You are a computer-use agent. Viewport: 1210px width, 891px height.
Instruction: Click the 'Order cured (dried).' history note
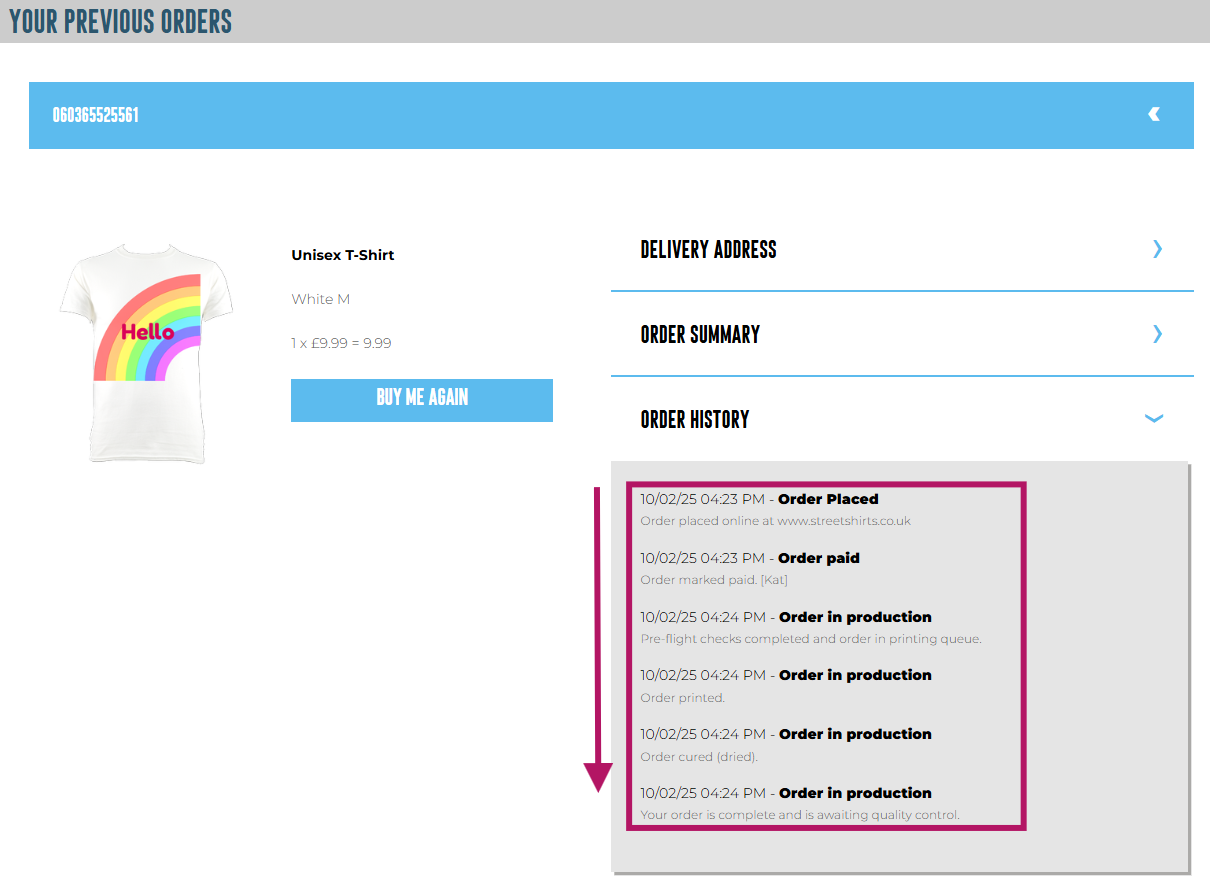699,757
